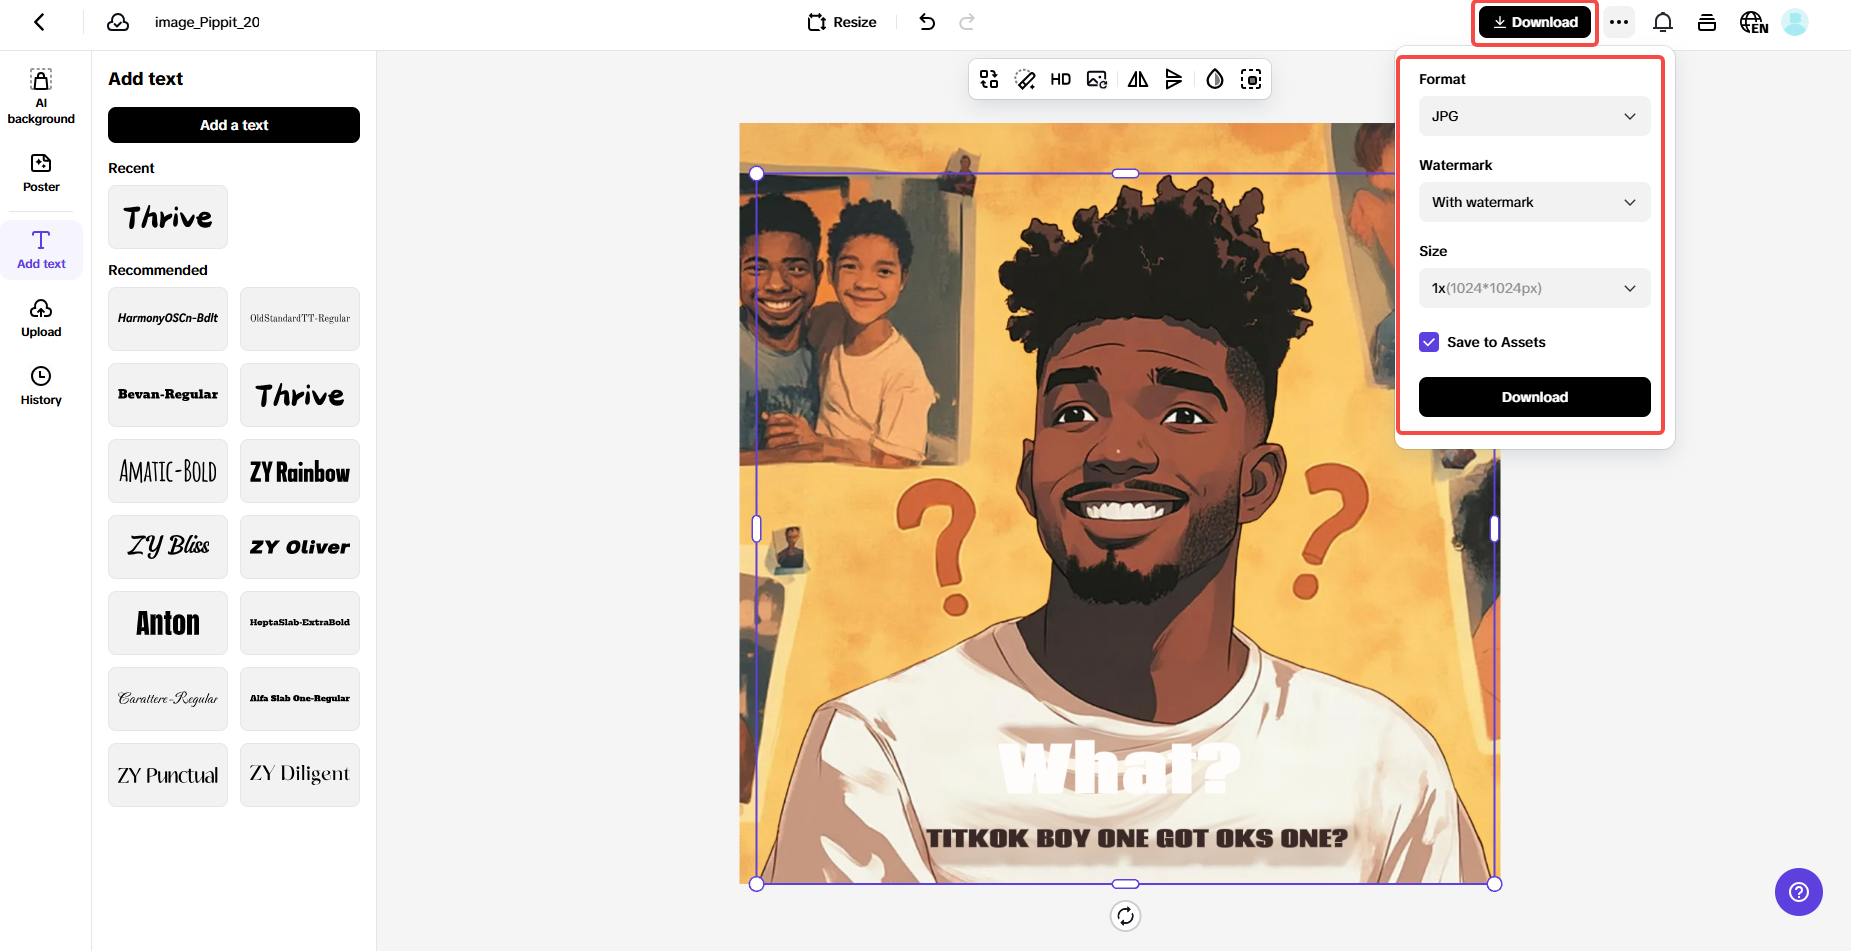Select the AI background tool
This screenshot has height=951, width=1851.
pyautogui.click(x=41, y=95)
